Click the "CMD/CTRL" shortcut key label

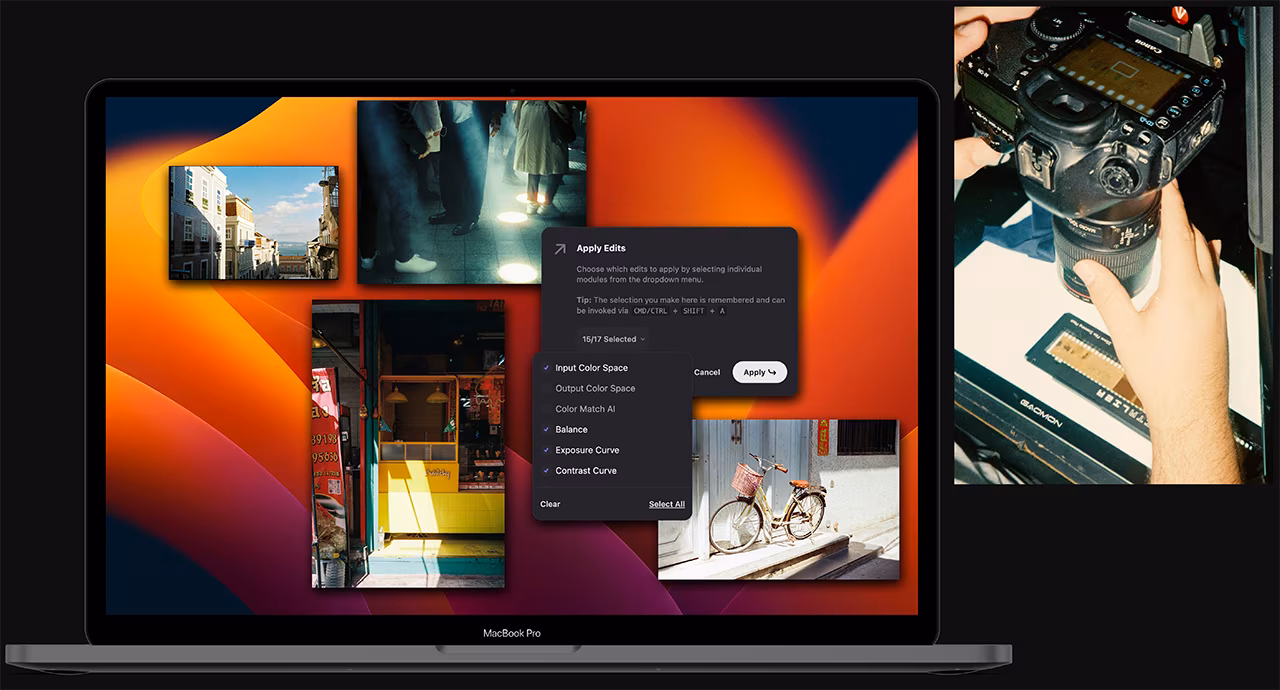pos(649,311)
